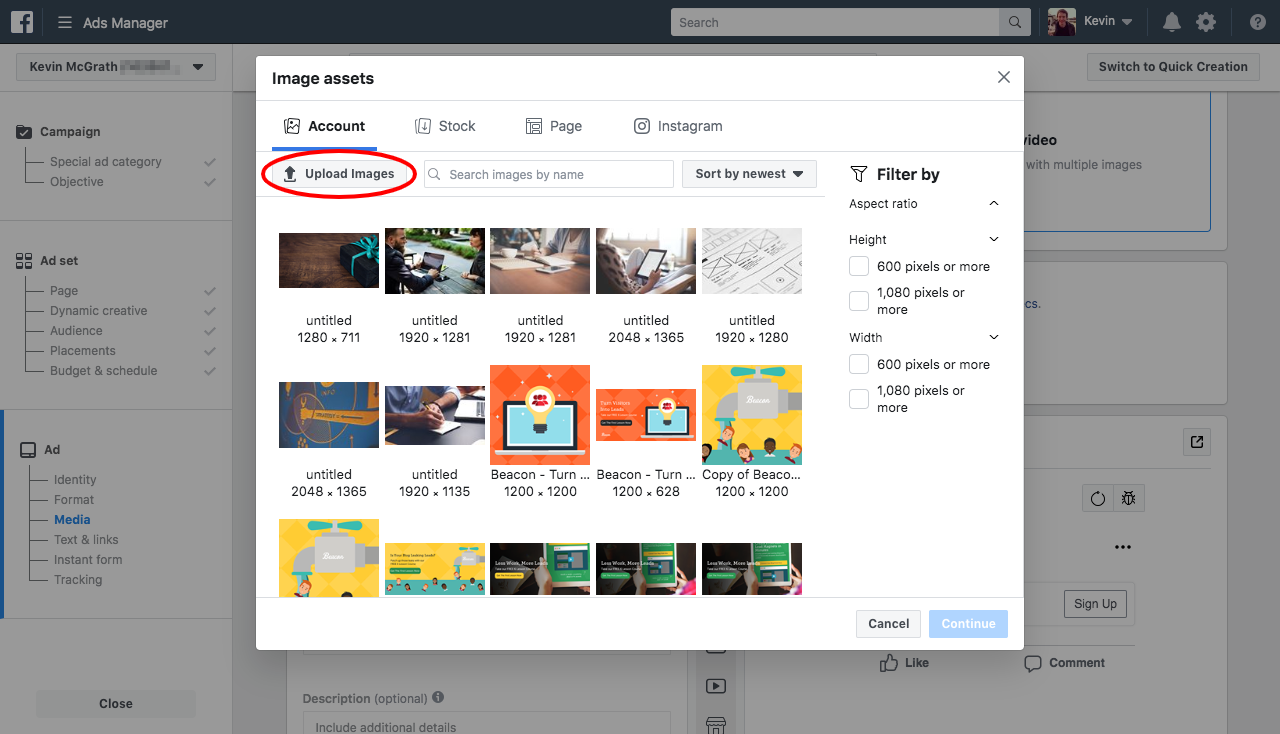Switch to the Stock tab
The width and height of the screenshot is (1280, 734).
pyautogui.click(x=445, y=126)
